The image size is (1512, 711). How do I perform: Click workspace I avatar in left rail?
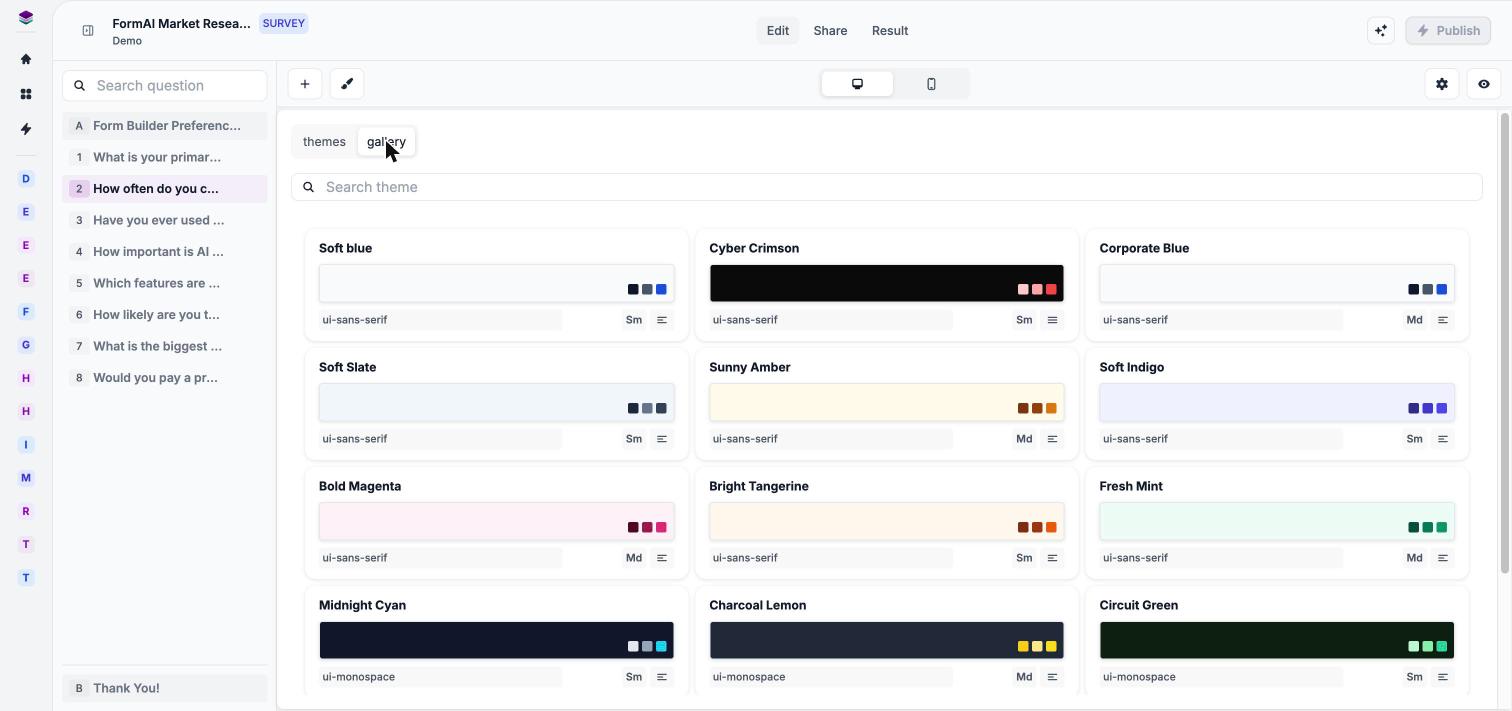point(26,445)
